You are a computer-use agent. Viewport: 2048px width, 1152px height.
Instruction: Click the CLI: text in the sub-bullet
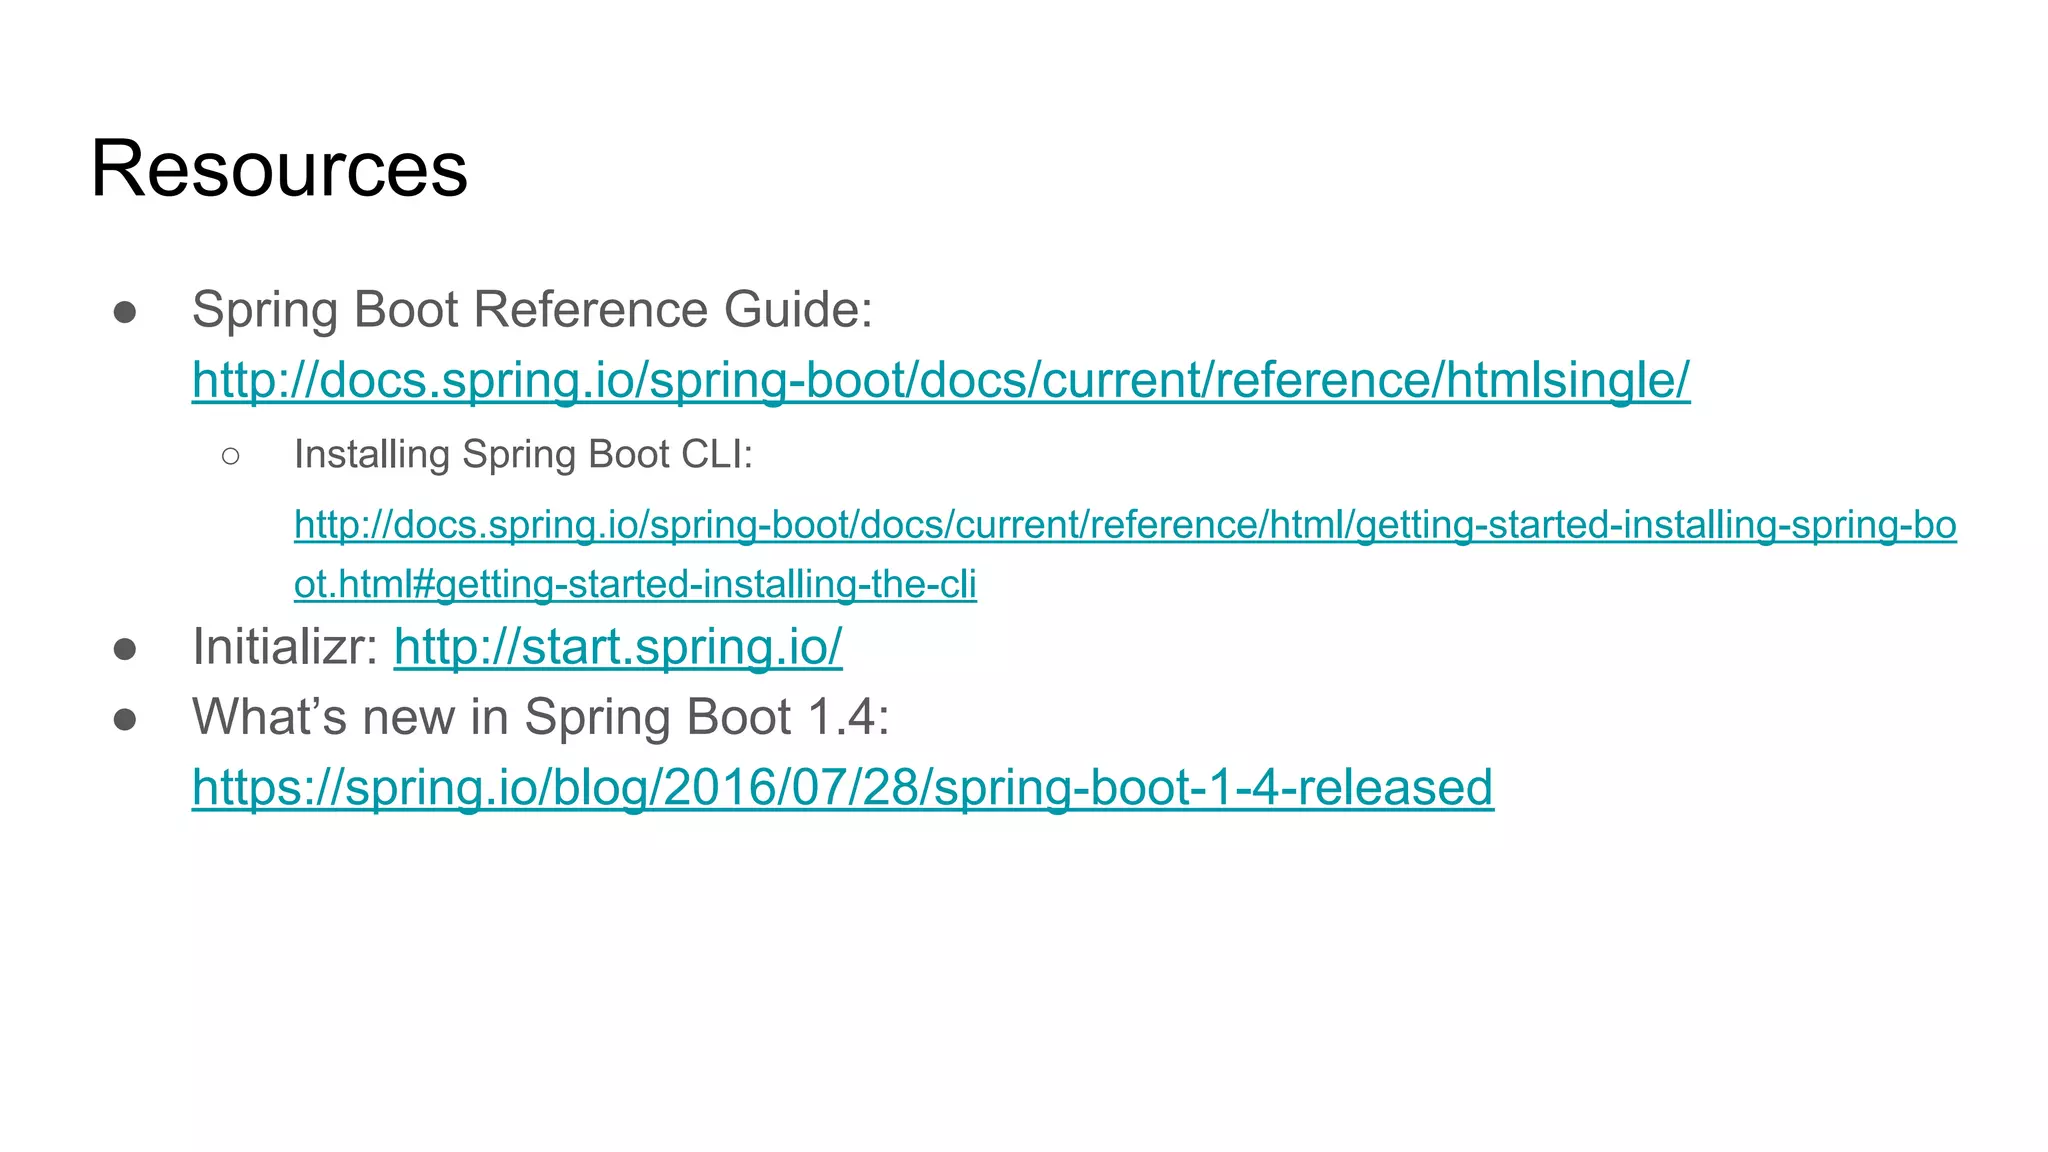tap(716, 455)
